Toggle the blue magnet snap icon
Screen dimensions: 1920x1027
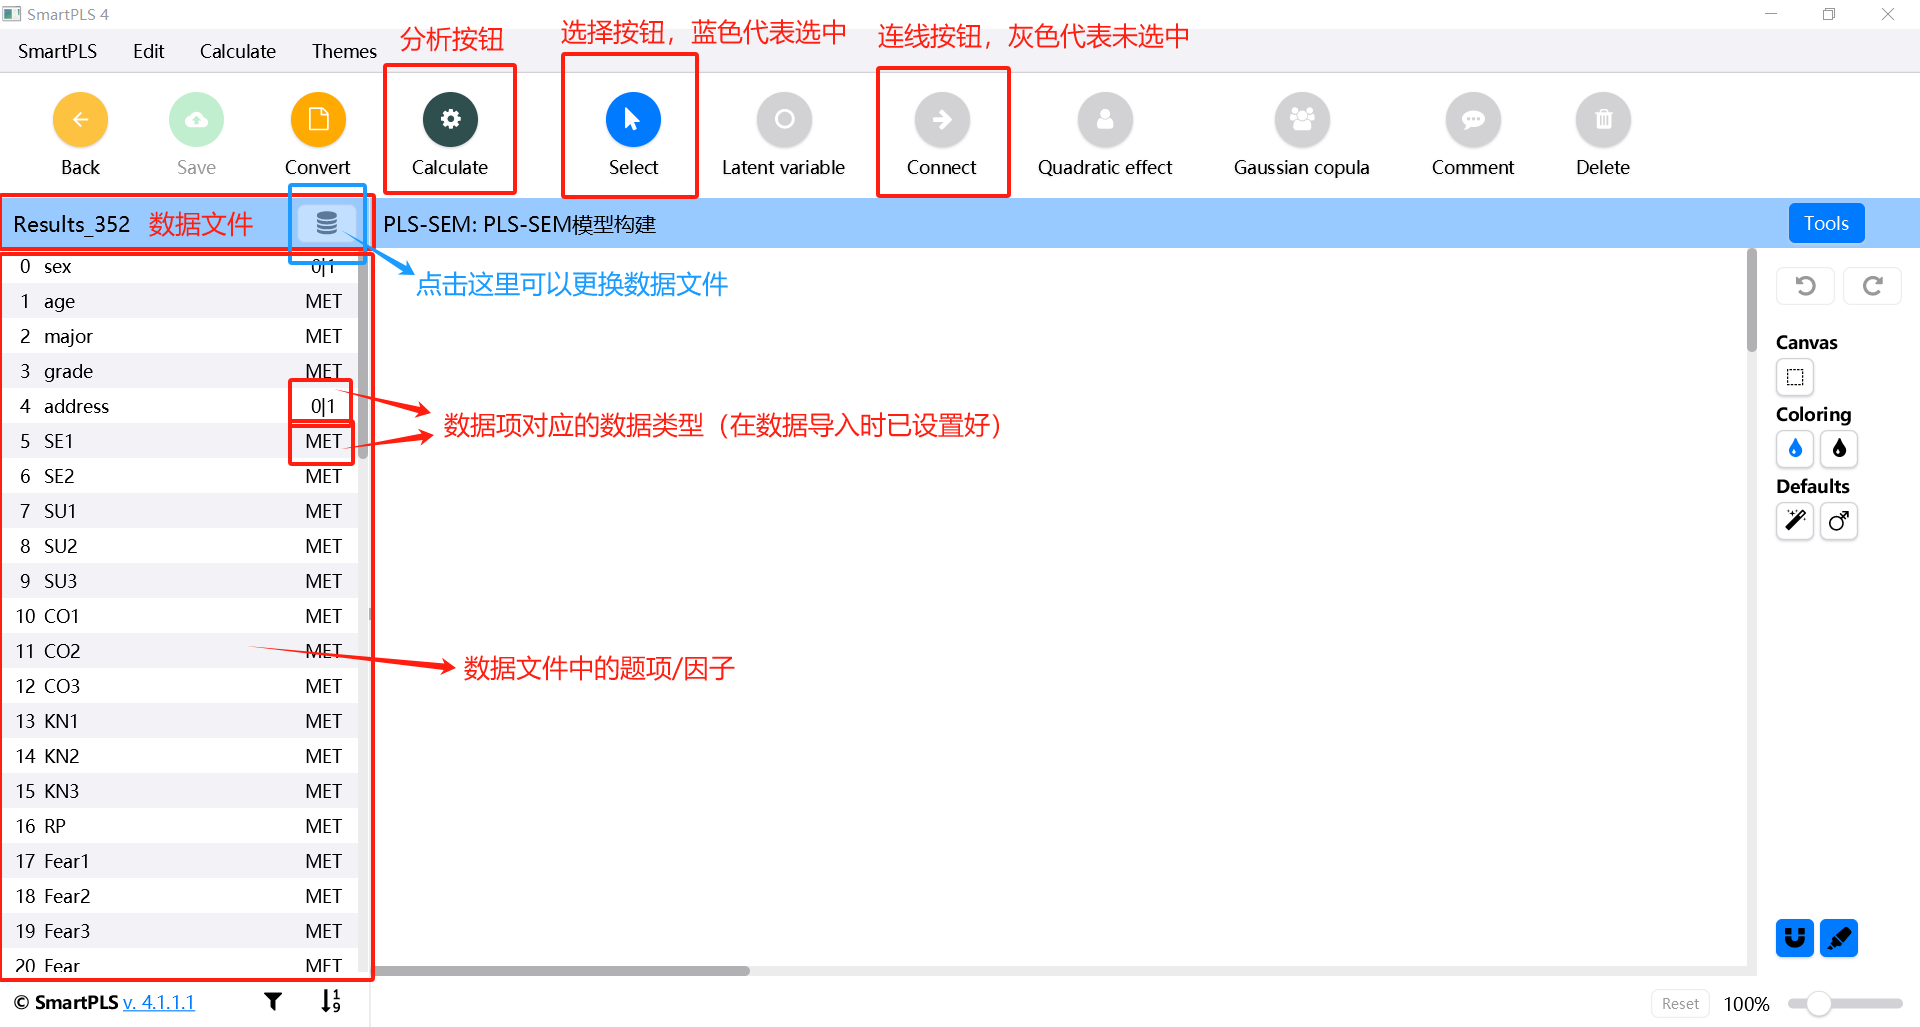(x=1795, y=938)
